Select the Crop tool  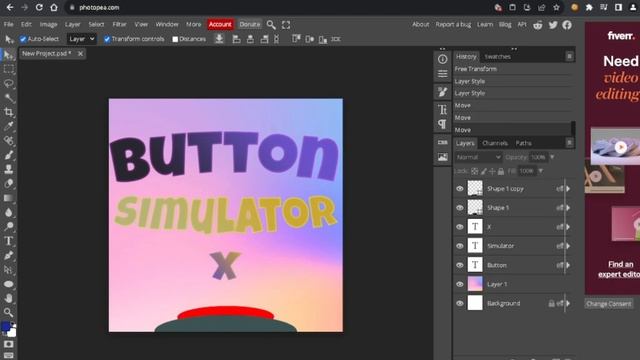[x=9, y=112]
